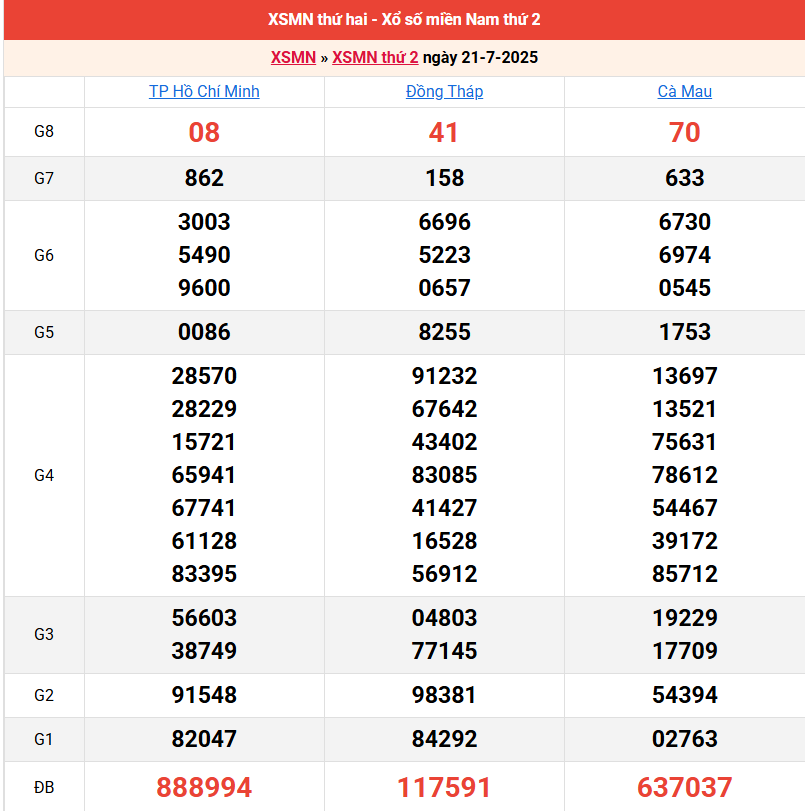The image size is (805, 811).
Task: Click G6 number 6730
Action: pyautogui.click(x=684, y=222)
